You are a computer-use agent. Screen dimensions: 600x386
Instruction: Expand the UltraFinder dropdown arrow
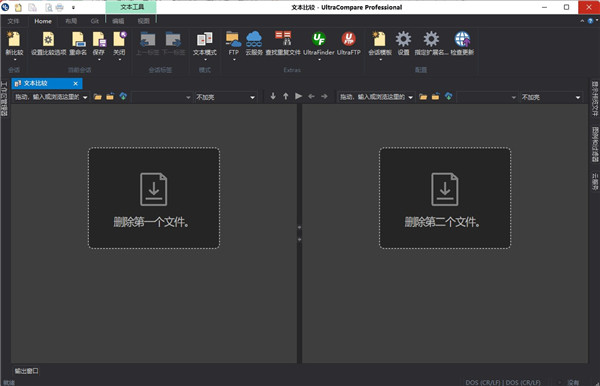(x=319, y=60)
